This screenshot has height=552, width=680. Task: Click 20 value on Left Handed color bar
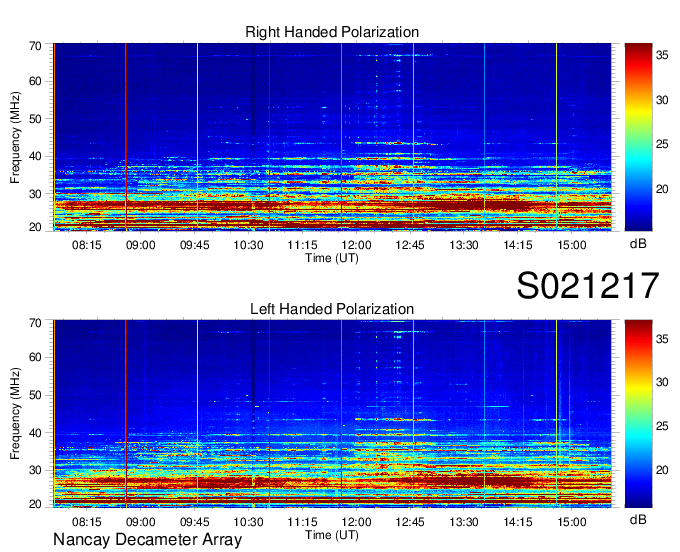click(662, 470)
